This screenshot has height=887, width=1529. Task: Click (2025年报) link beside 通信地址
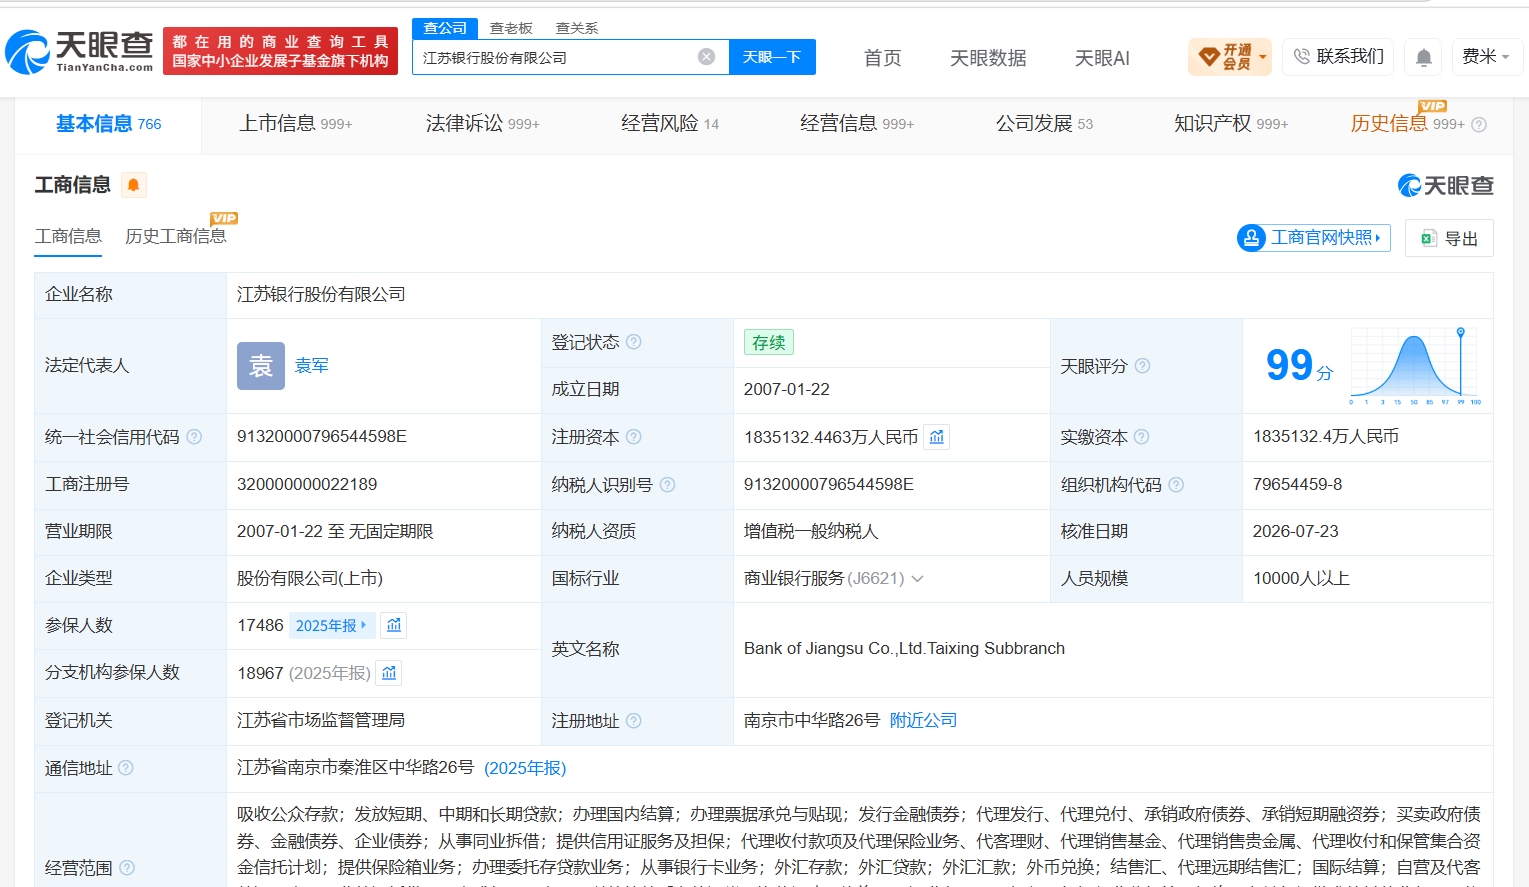[525, 768]
